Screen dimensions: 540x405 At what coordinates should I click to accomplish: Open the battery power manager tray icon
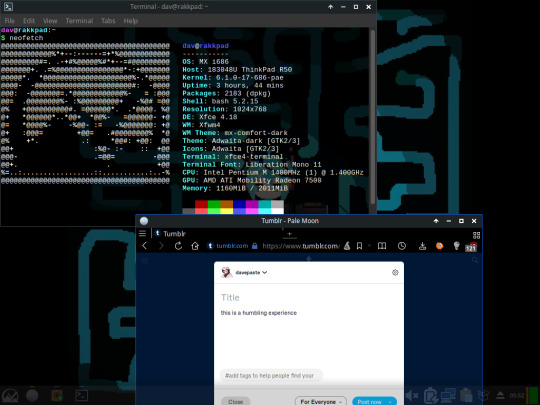[x=430, y=395]
